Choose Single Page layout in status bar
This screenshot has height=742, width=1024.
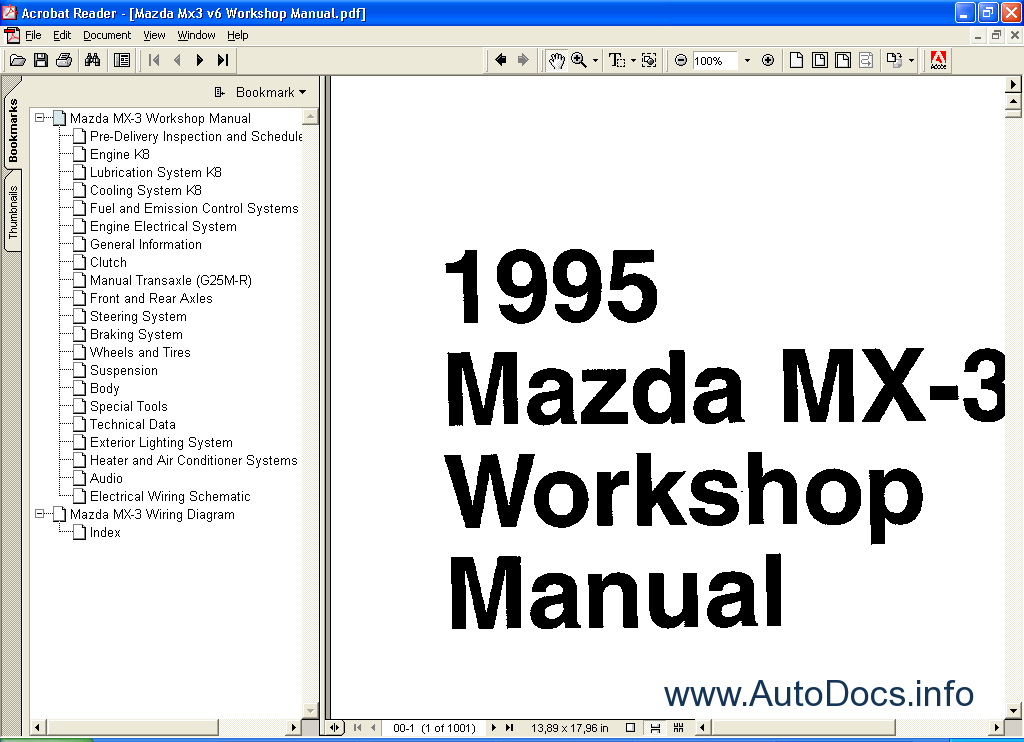tap(630, 728)
